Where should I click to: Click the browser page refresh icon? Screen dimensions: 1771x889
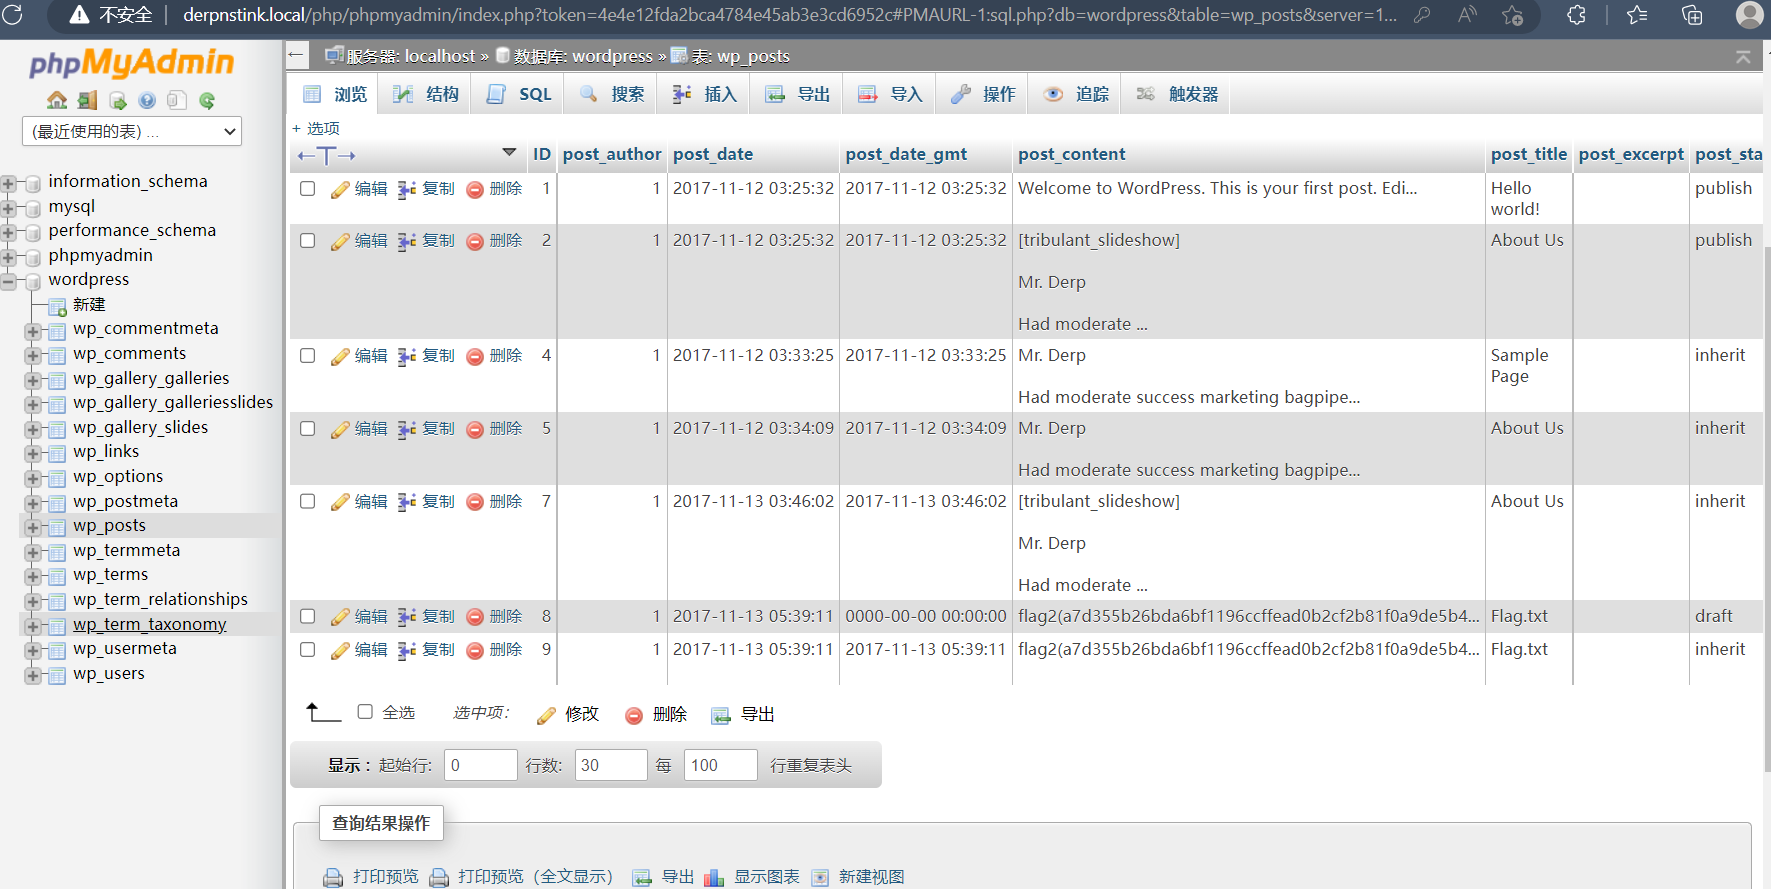pyautogui.click(x=12, y=15)
